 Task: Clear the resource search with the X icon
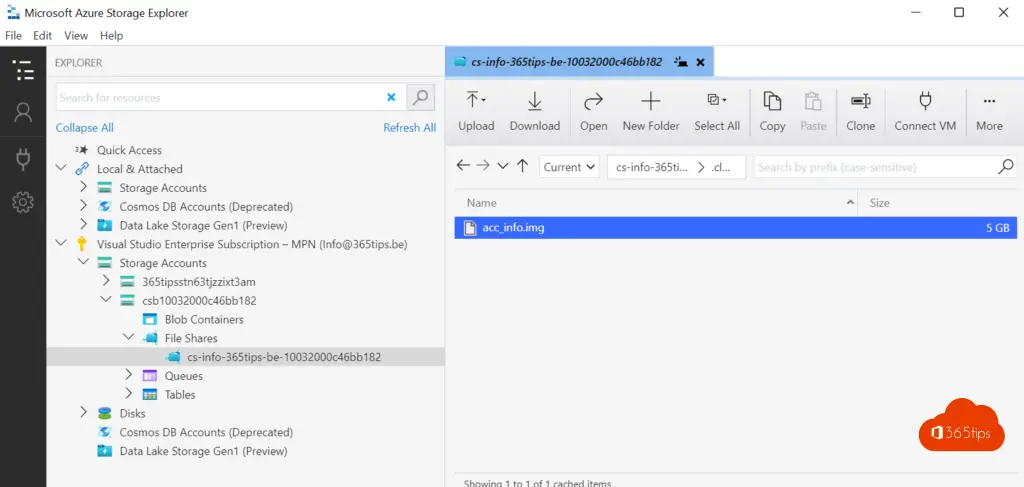(391, 97)
